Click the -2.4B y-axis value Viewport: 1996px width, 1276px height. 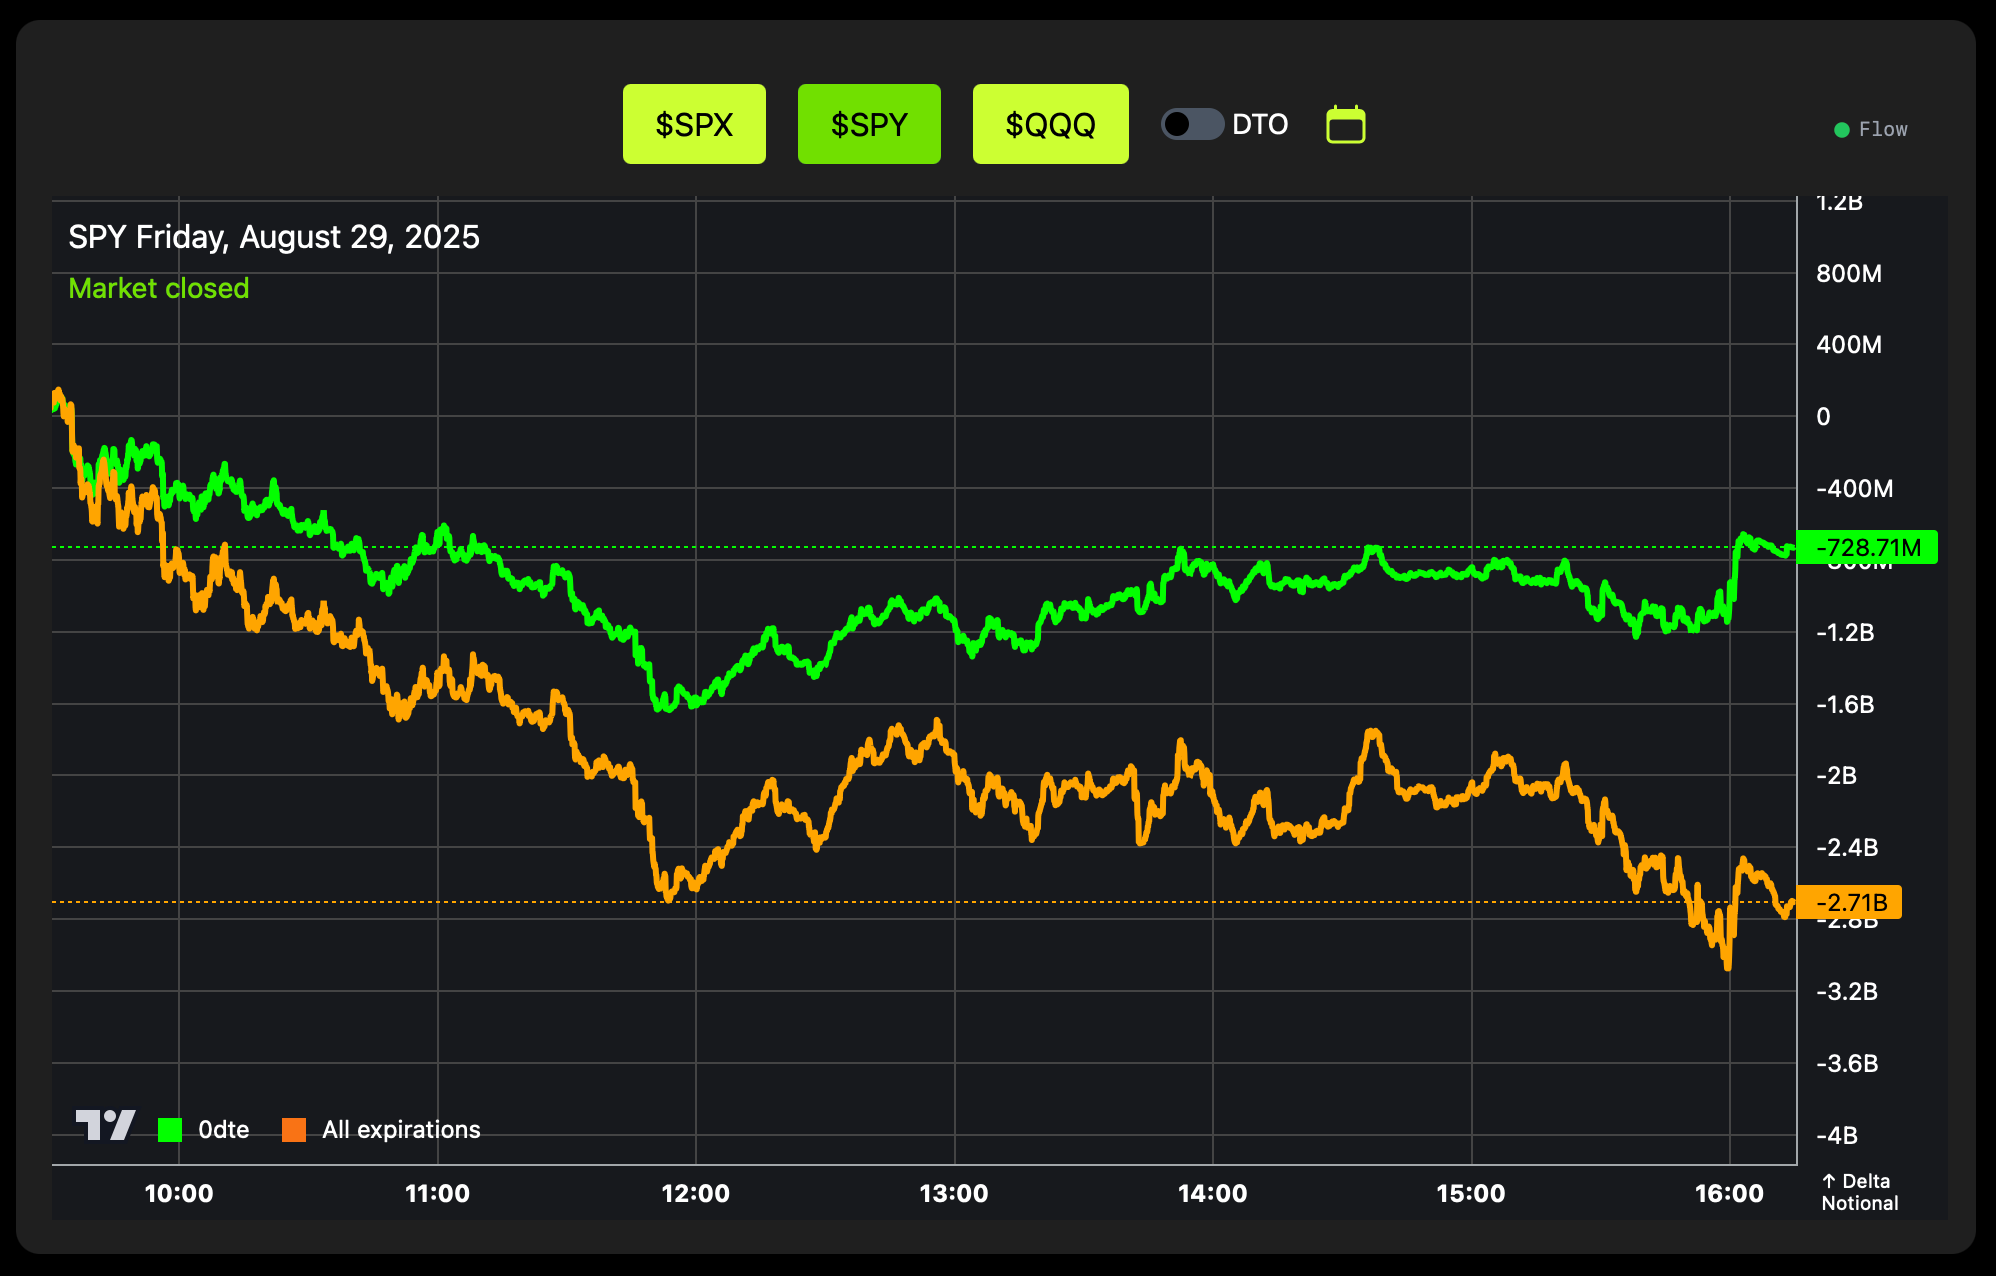(x=1847, y=848)
